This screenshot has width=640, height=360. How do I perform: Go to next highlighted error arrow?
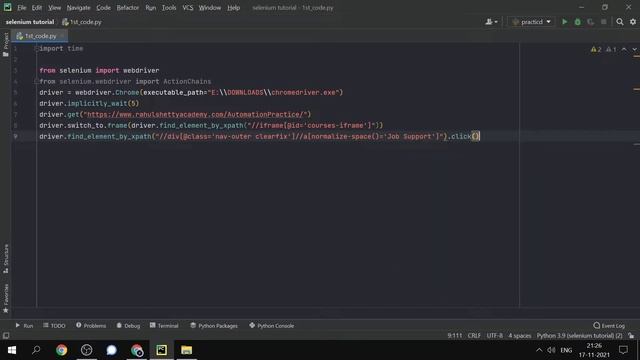click(x=635, y=49)
